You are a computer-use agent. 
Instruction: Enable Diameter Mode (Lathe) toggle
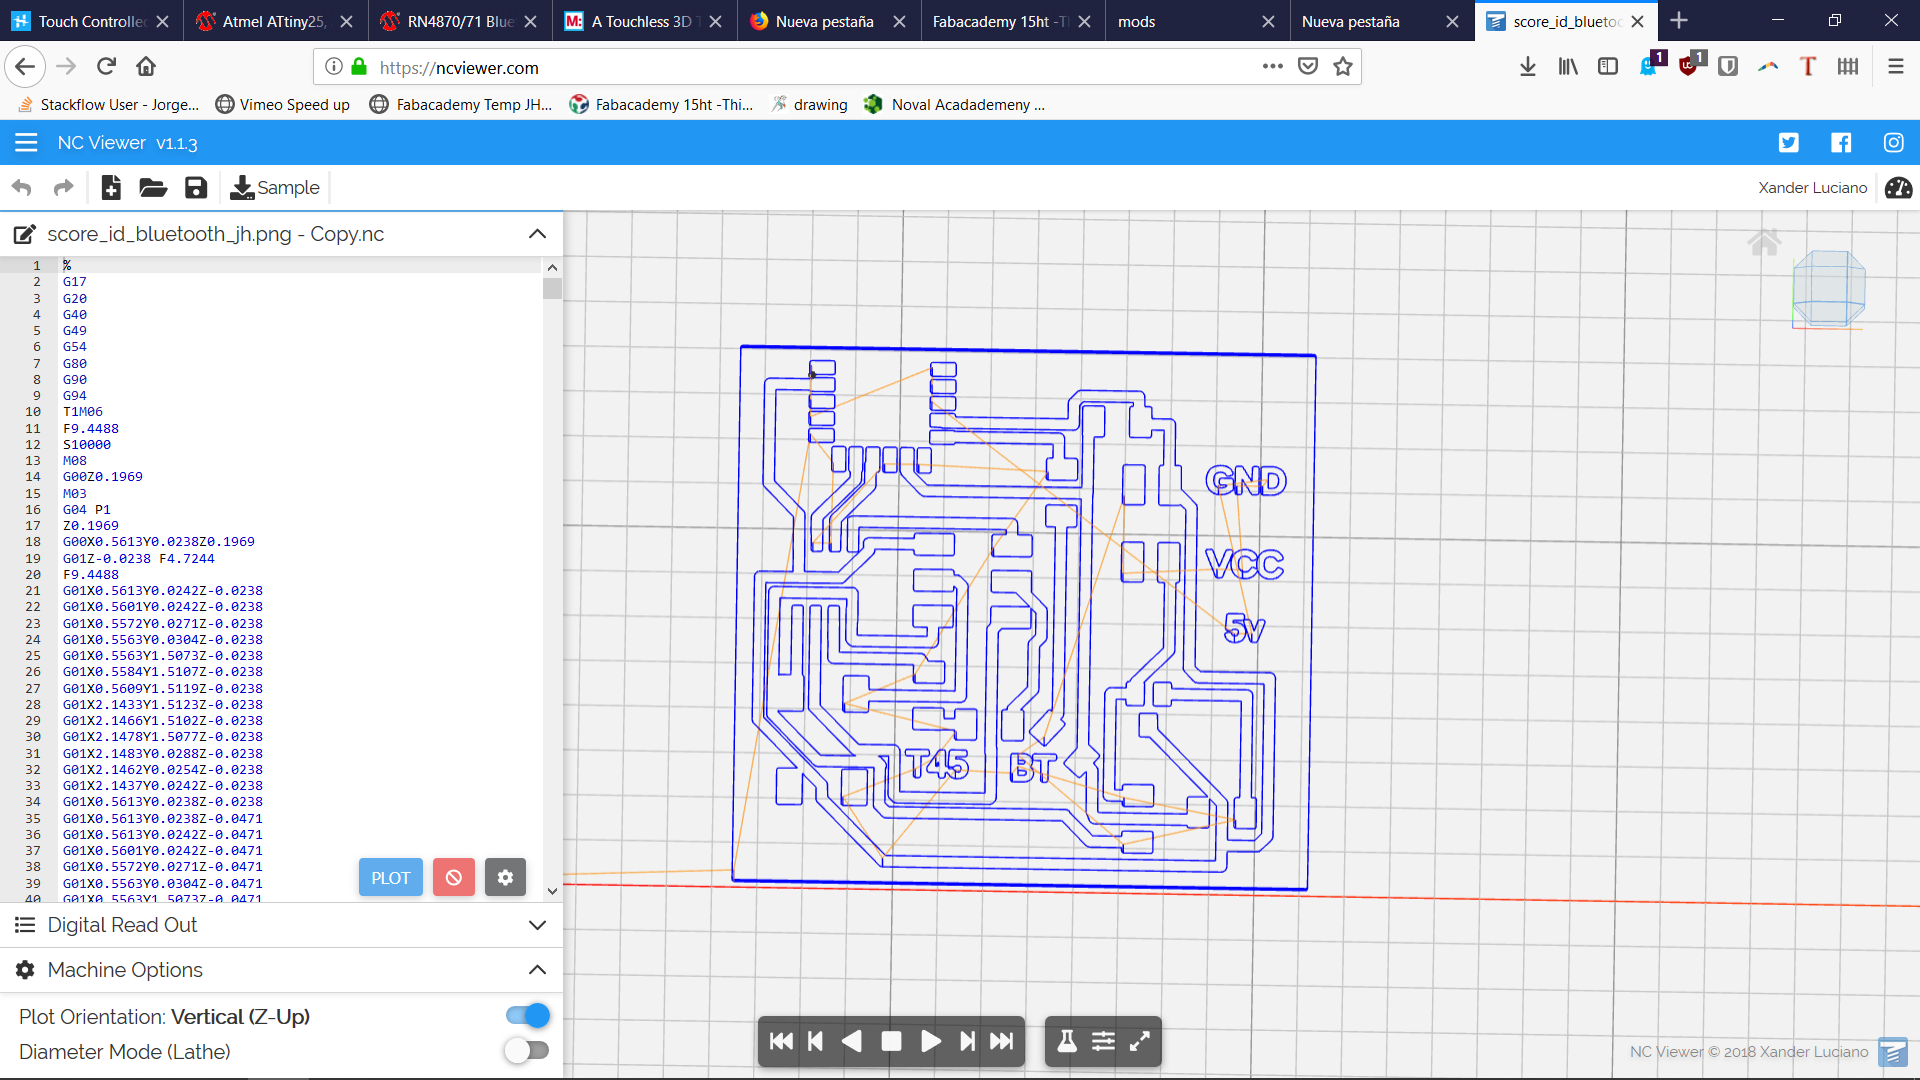click(528, 1051)
